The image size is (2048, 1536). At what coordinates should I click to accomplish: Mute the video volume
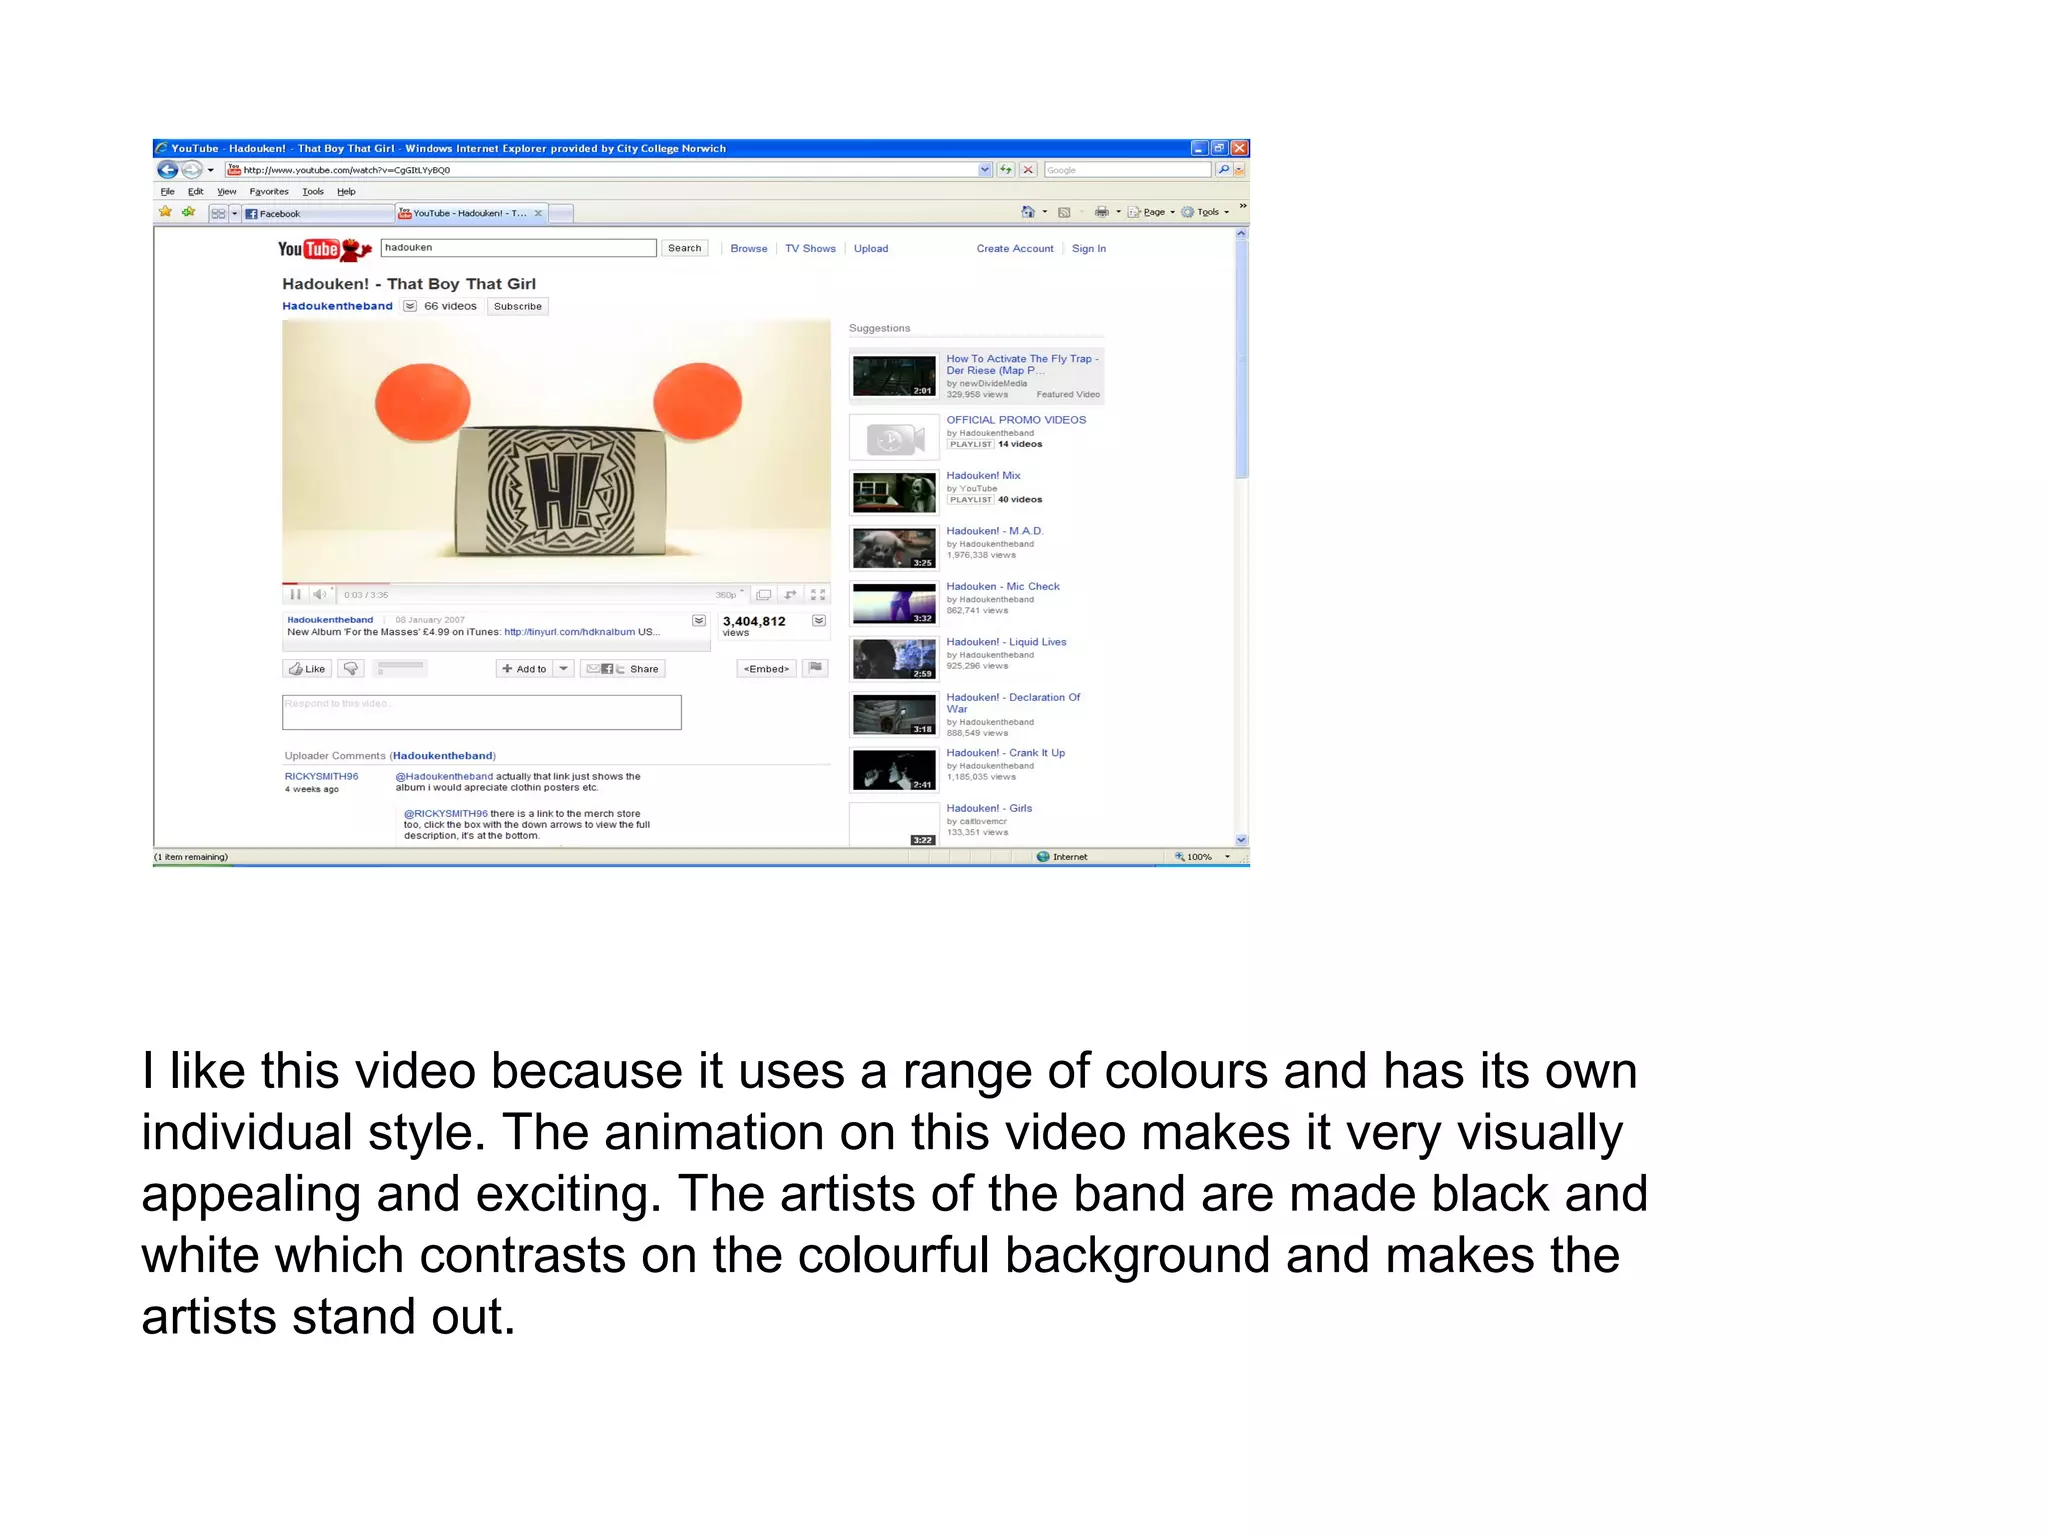[319, 594]
